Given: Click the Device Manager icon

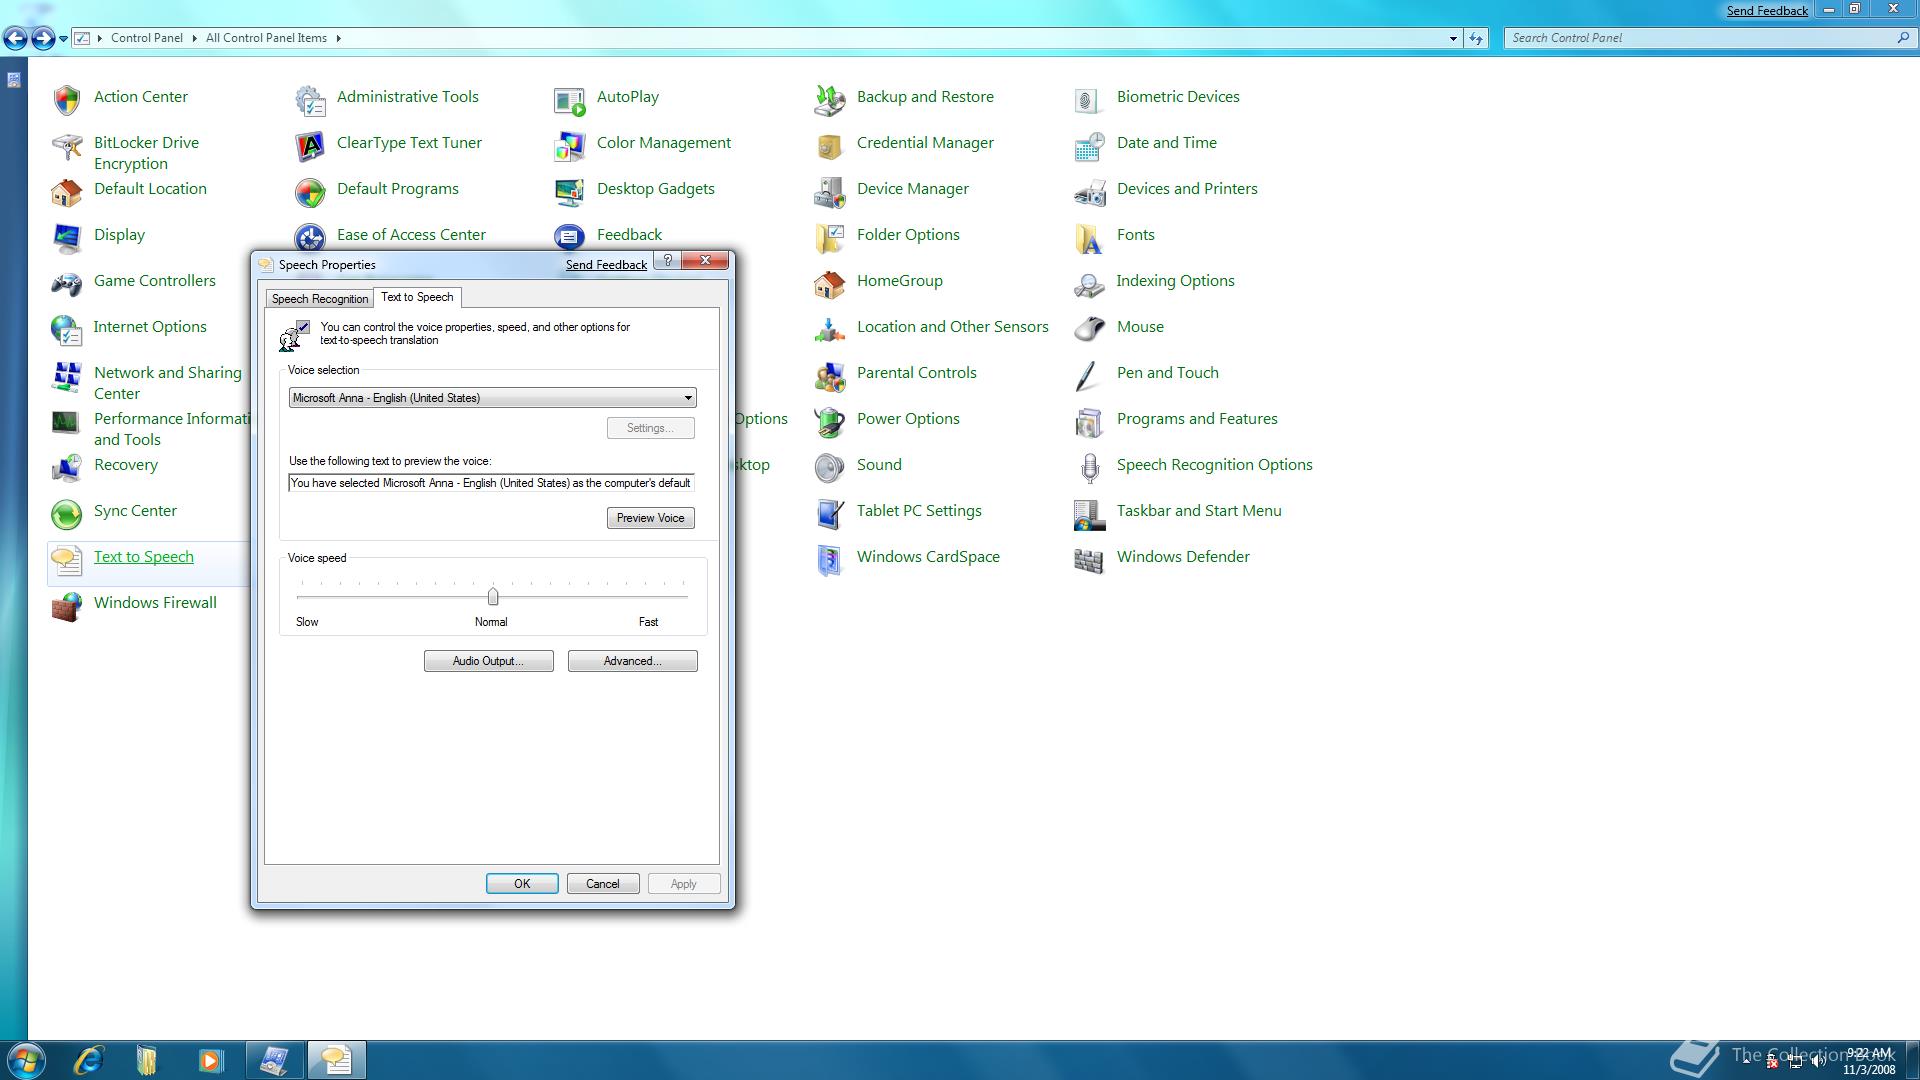Looking at the screenshot, I should (x=830, y=192).
